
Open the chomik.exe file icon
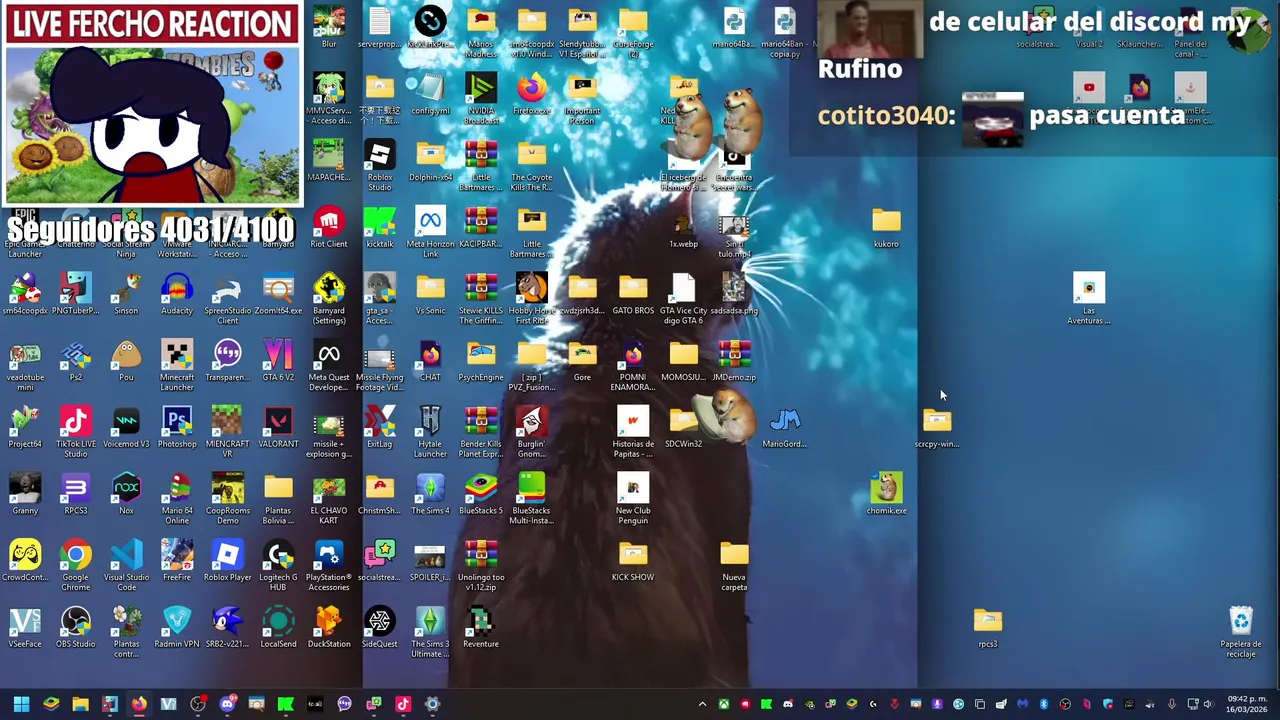(886, 496)
